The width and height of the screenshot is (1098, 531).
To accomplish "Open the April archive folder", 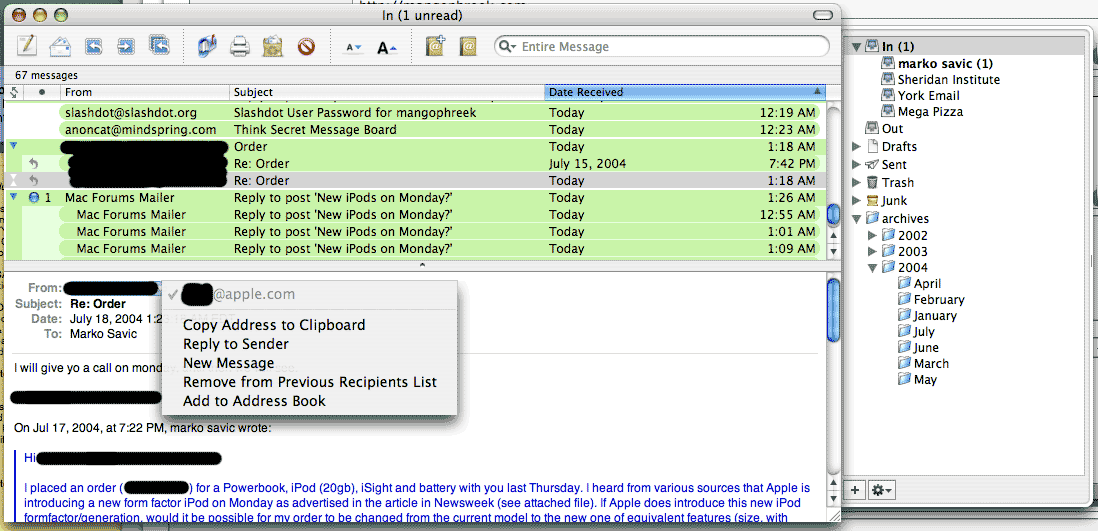I will 919,284.
